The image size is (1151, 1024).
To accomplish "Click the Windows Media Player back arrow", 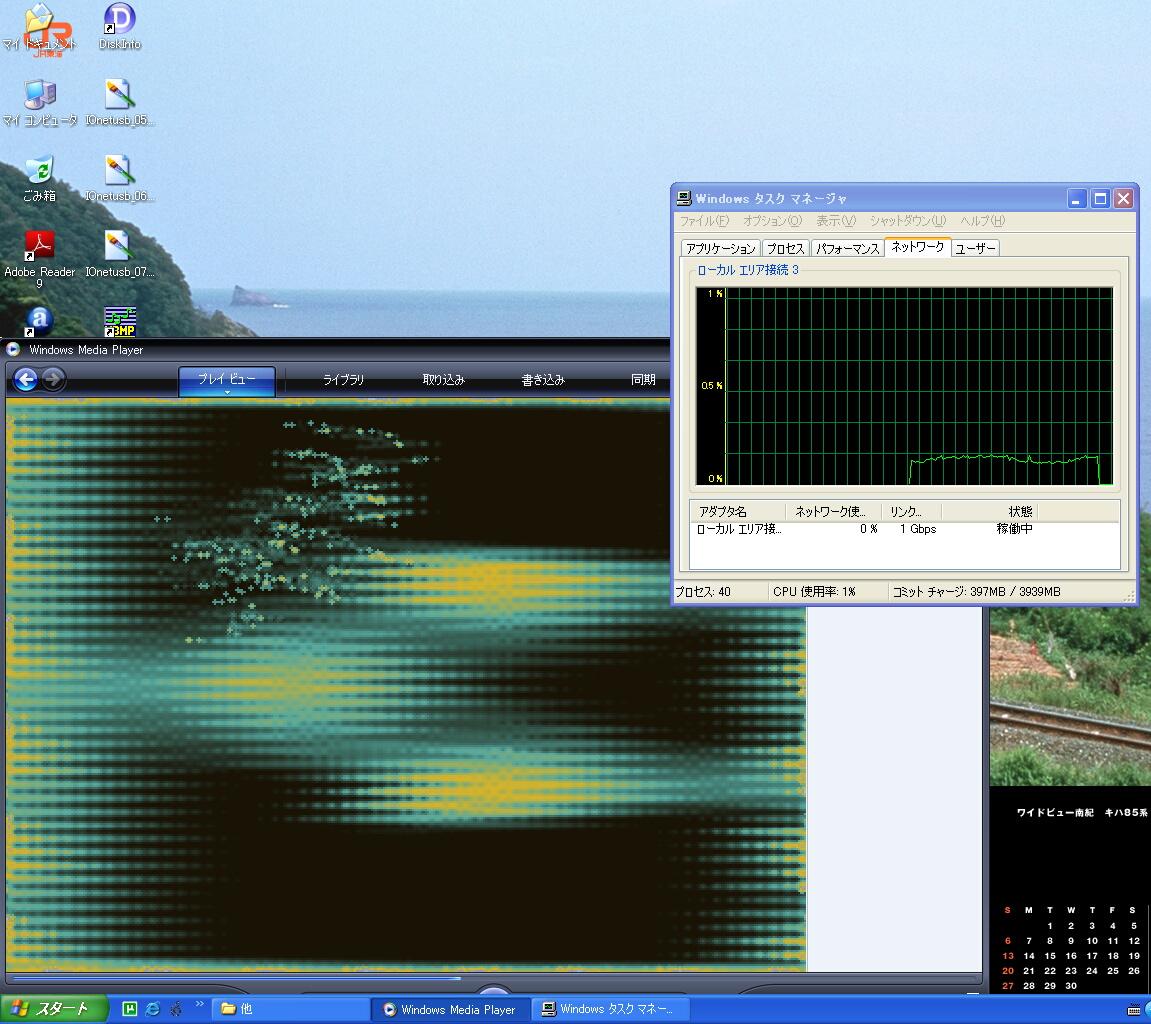I will click(26, 379).
